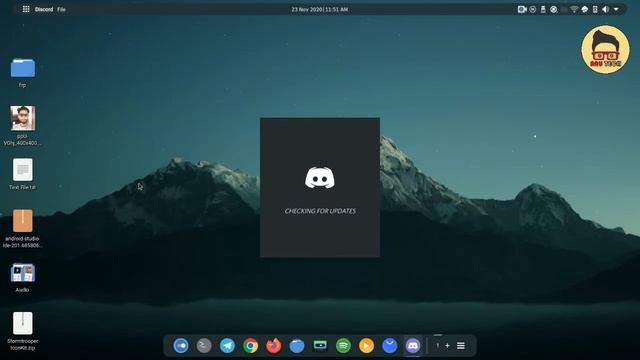Click the Discord icon in the dock
The image size is (640, 360).
pos(413,346)
